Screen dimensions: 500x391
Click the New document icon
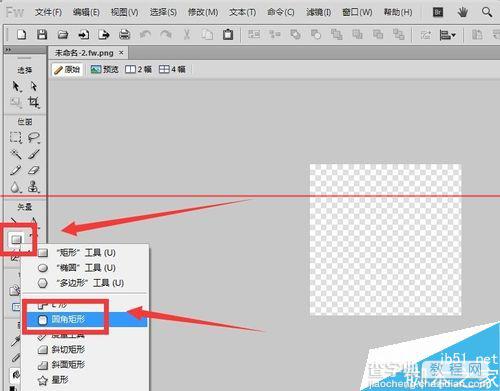coord(22,34)
